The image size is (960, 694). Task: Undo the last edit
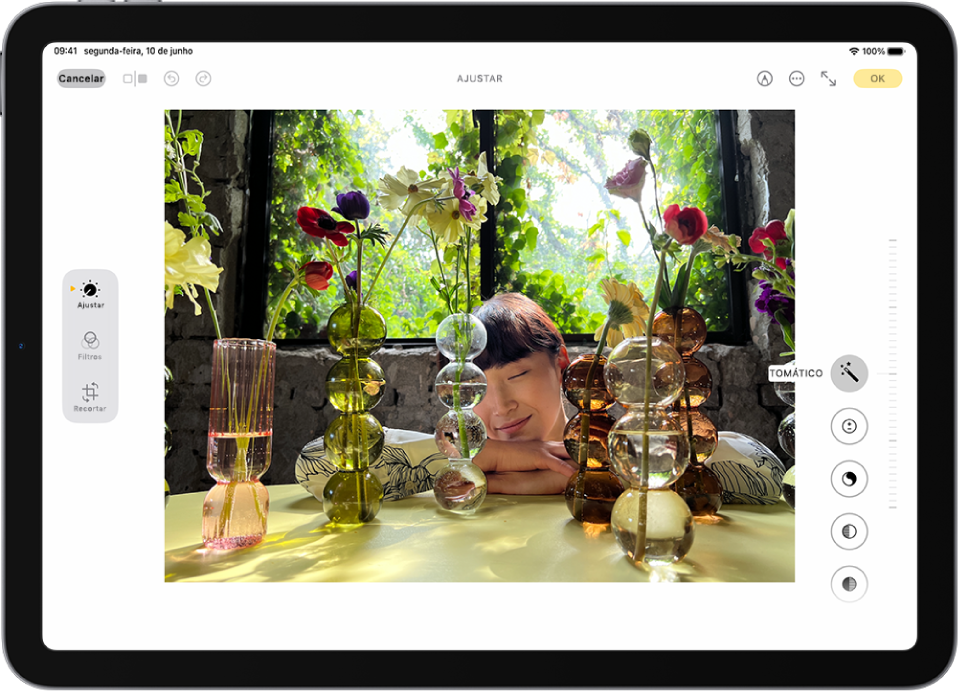tap(171, 78)
